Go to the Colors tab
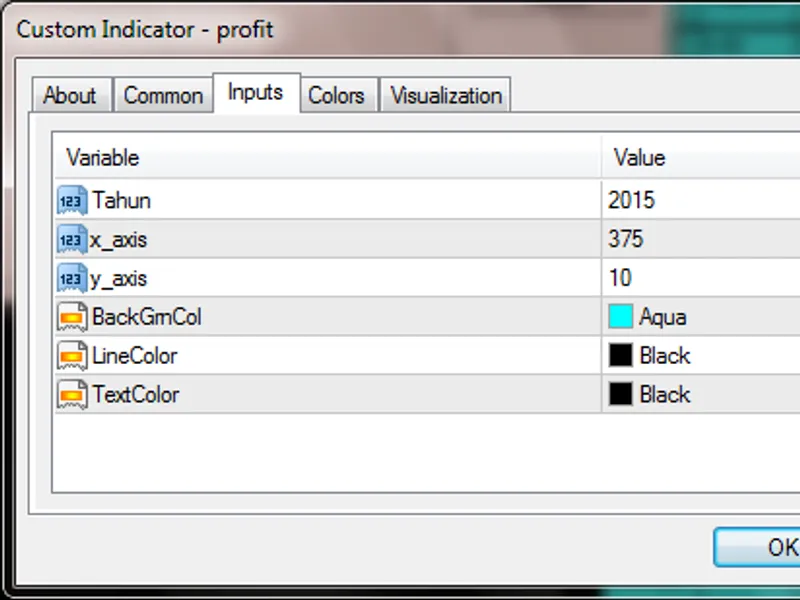 click(x=338, y=95)
